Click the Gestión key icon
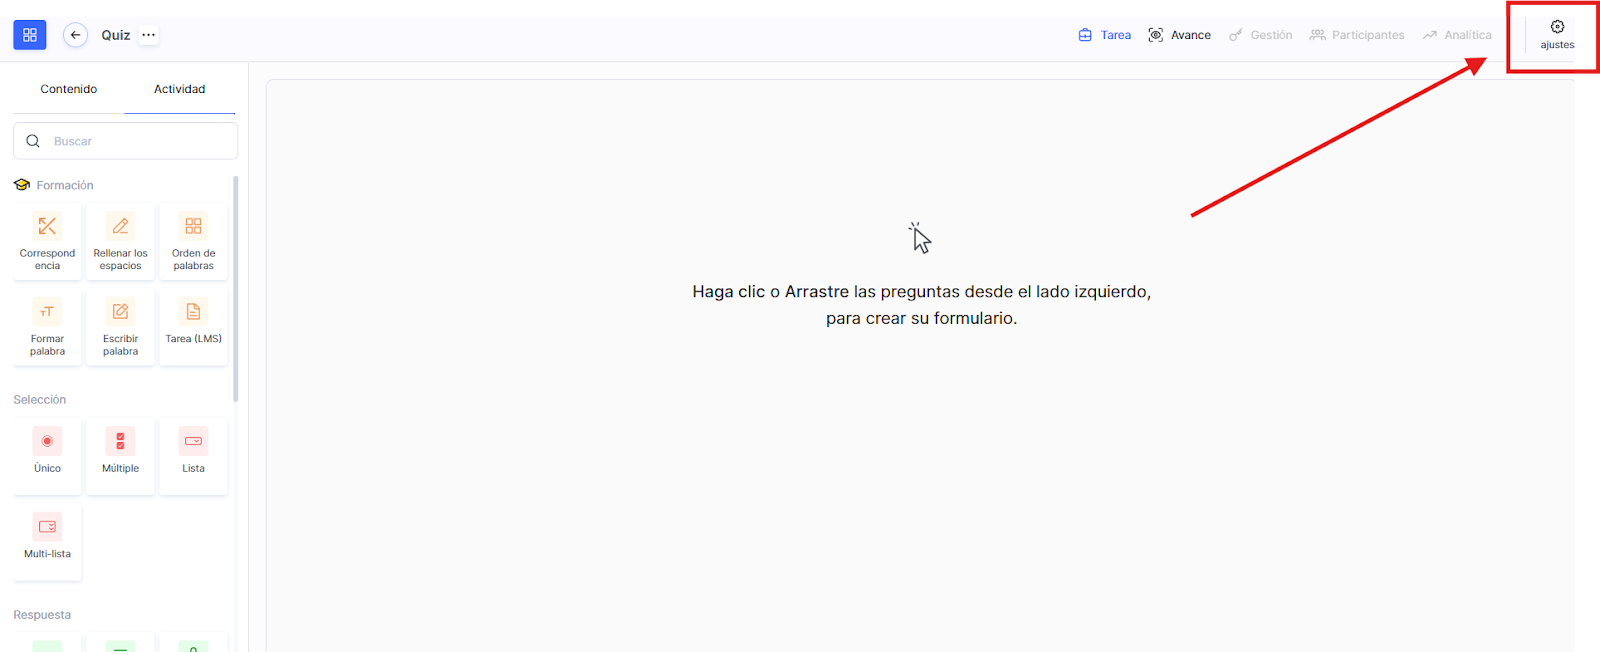The width and height of the screenshot is (1600, 652). click(1236, 35)
